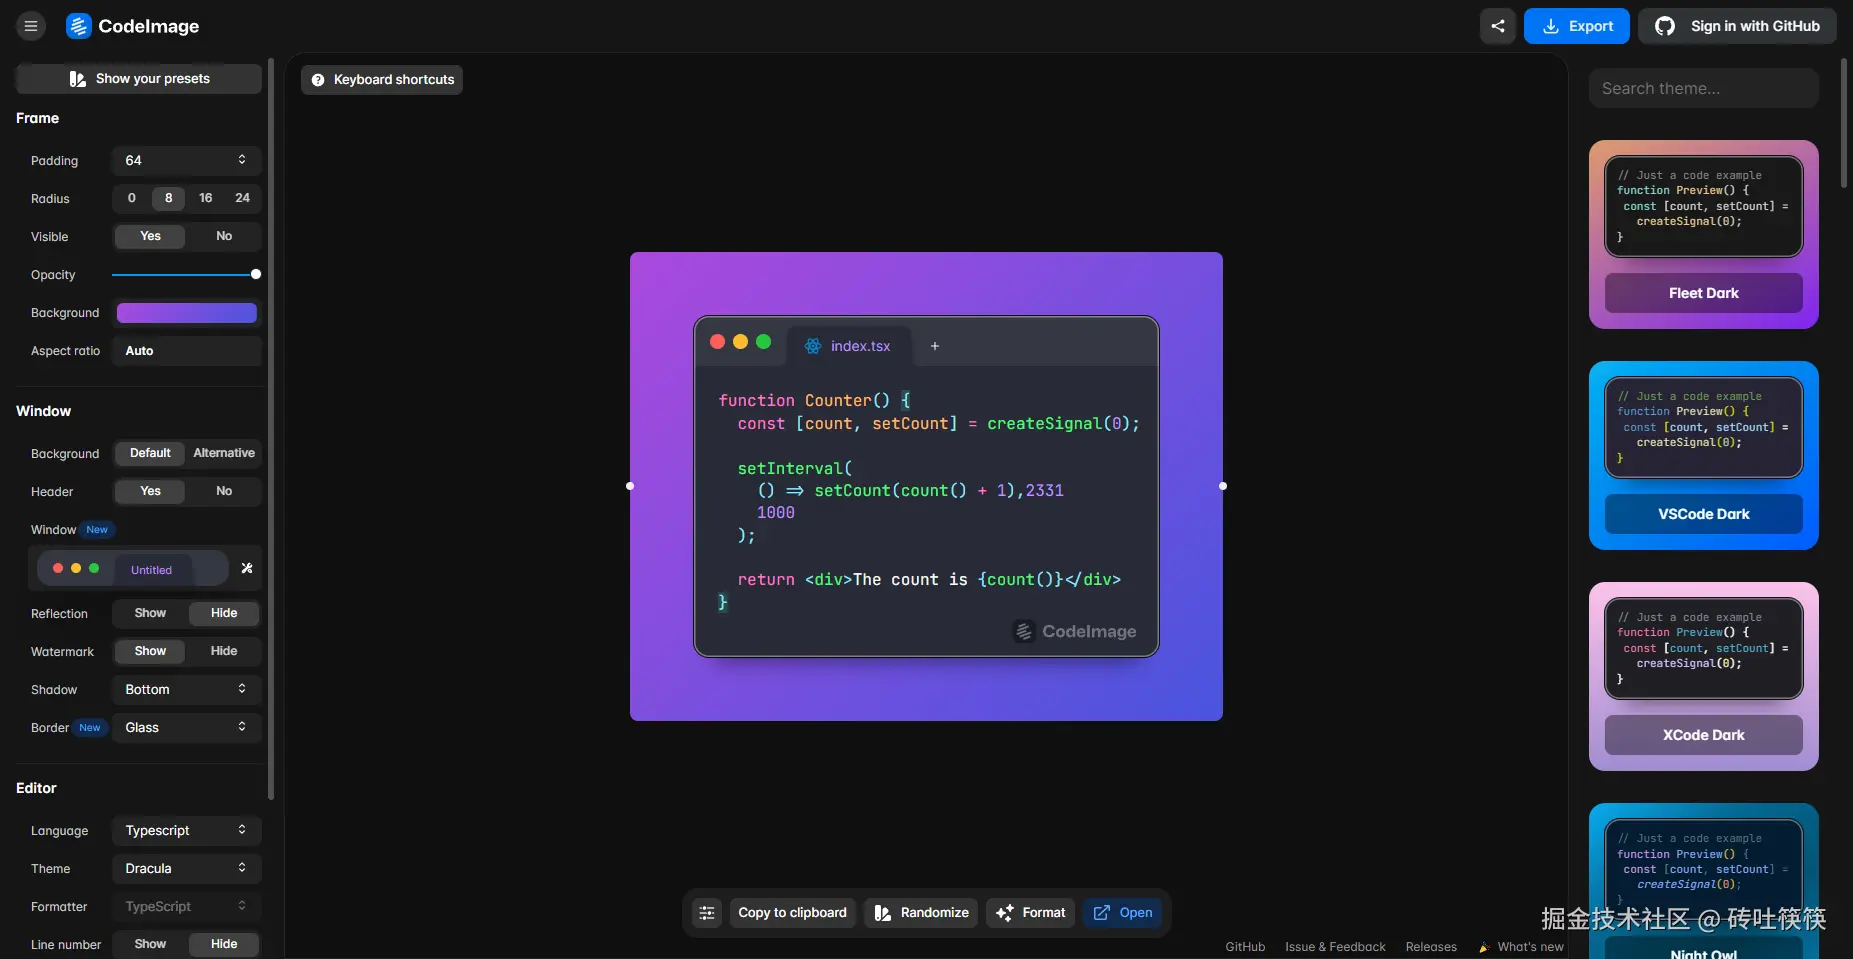Click the createSignal text in the code editor

[1045, 424]
